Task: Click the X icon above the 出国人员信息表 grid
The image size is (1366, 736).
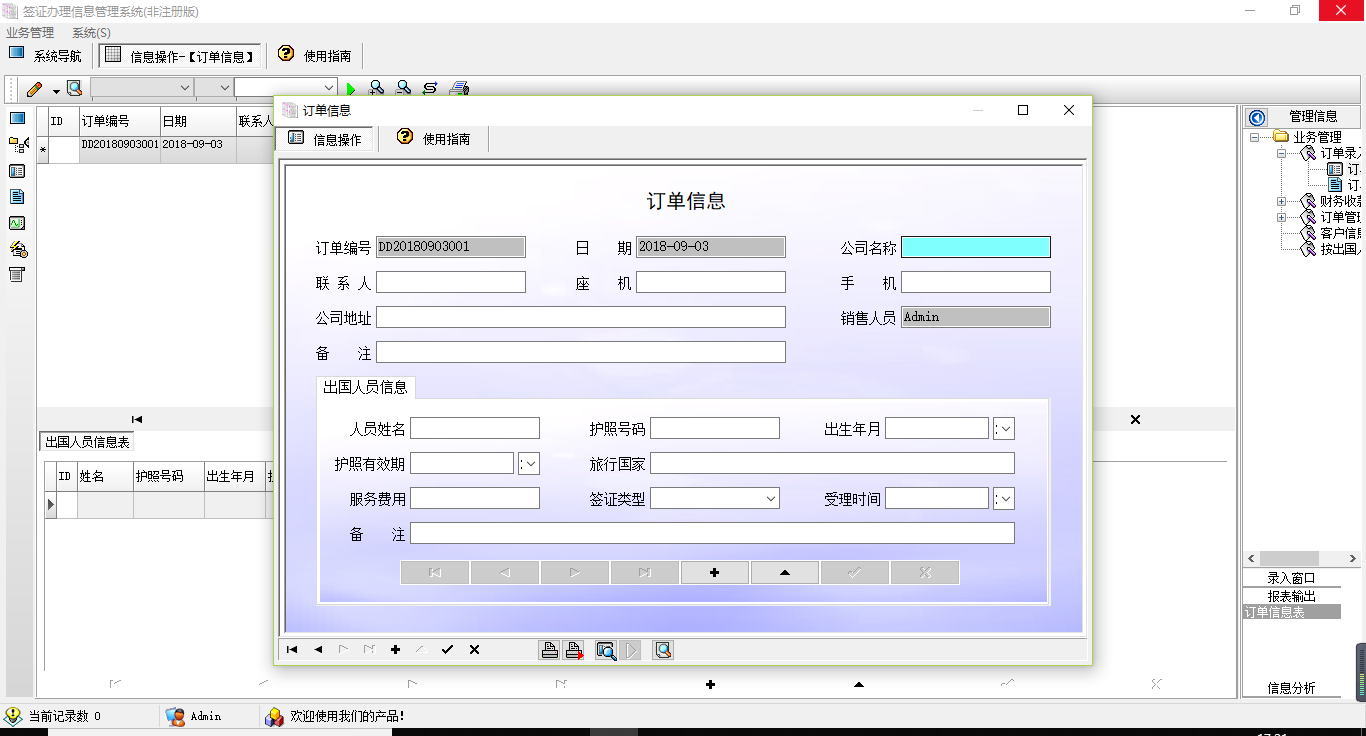Action: [1135, 419]
